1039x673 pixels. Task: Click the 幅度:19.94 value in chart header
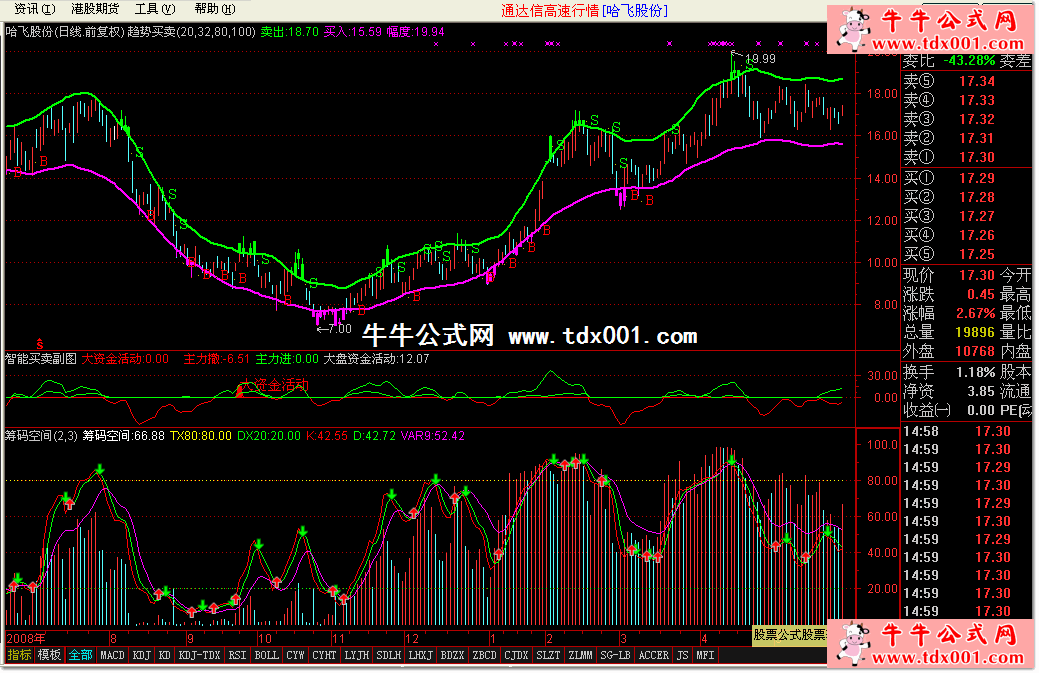pyautogui.click(x=415, y=32)
